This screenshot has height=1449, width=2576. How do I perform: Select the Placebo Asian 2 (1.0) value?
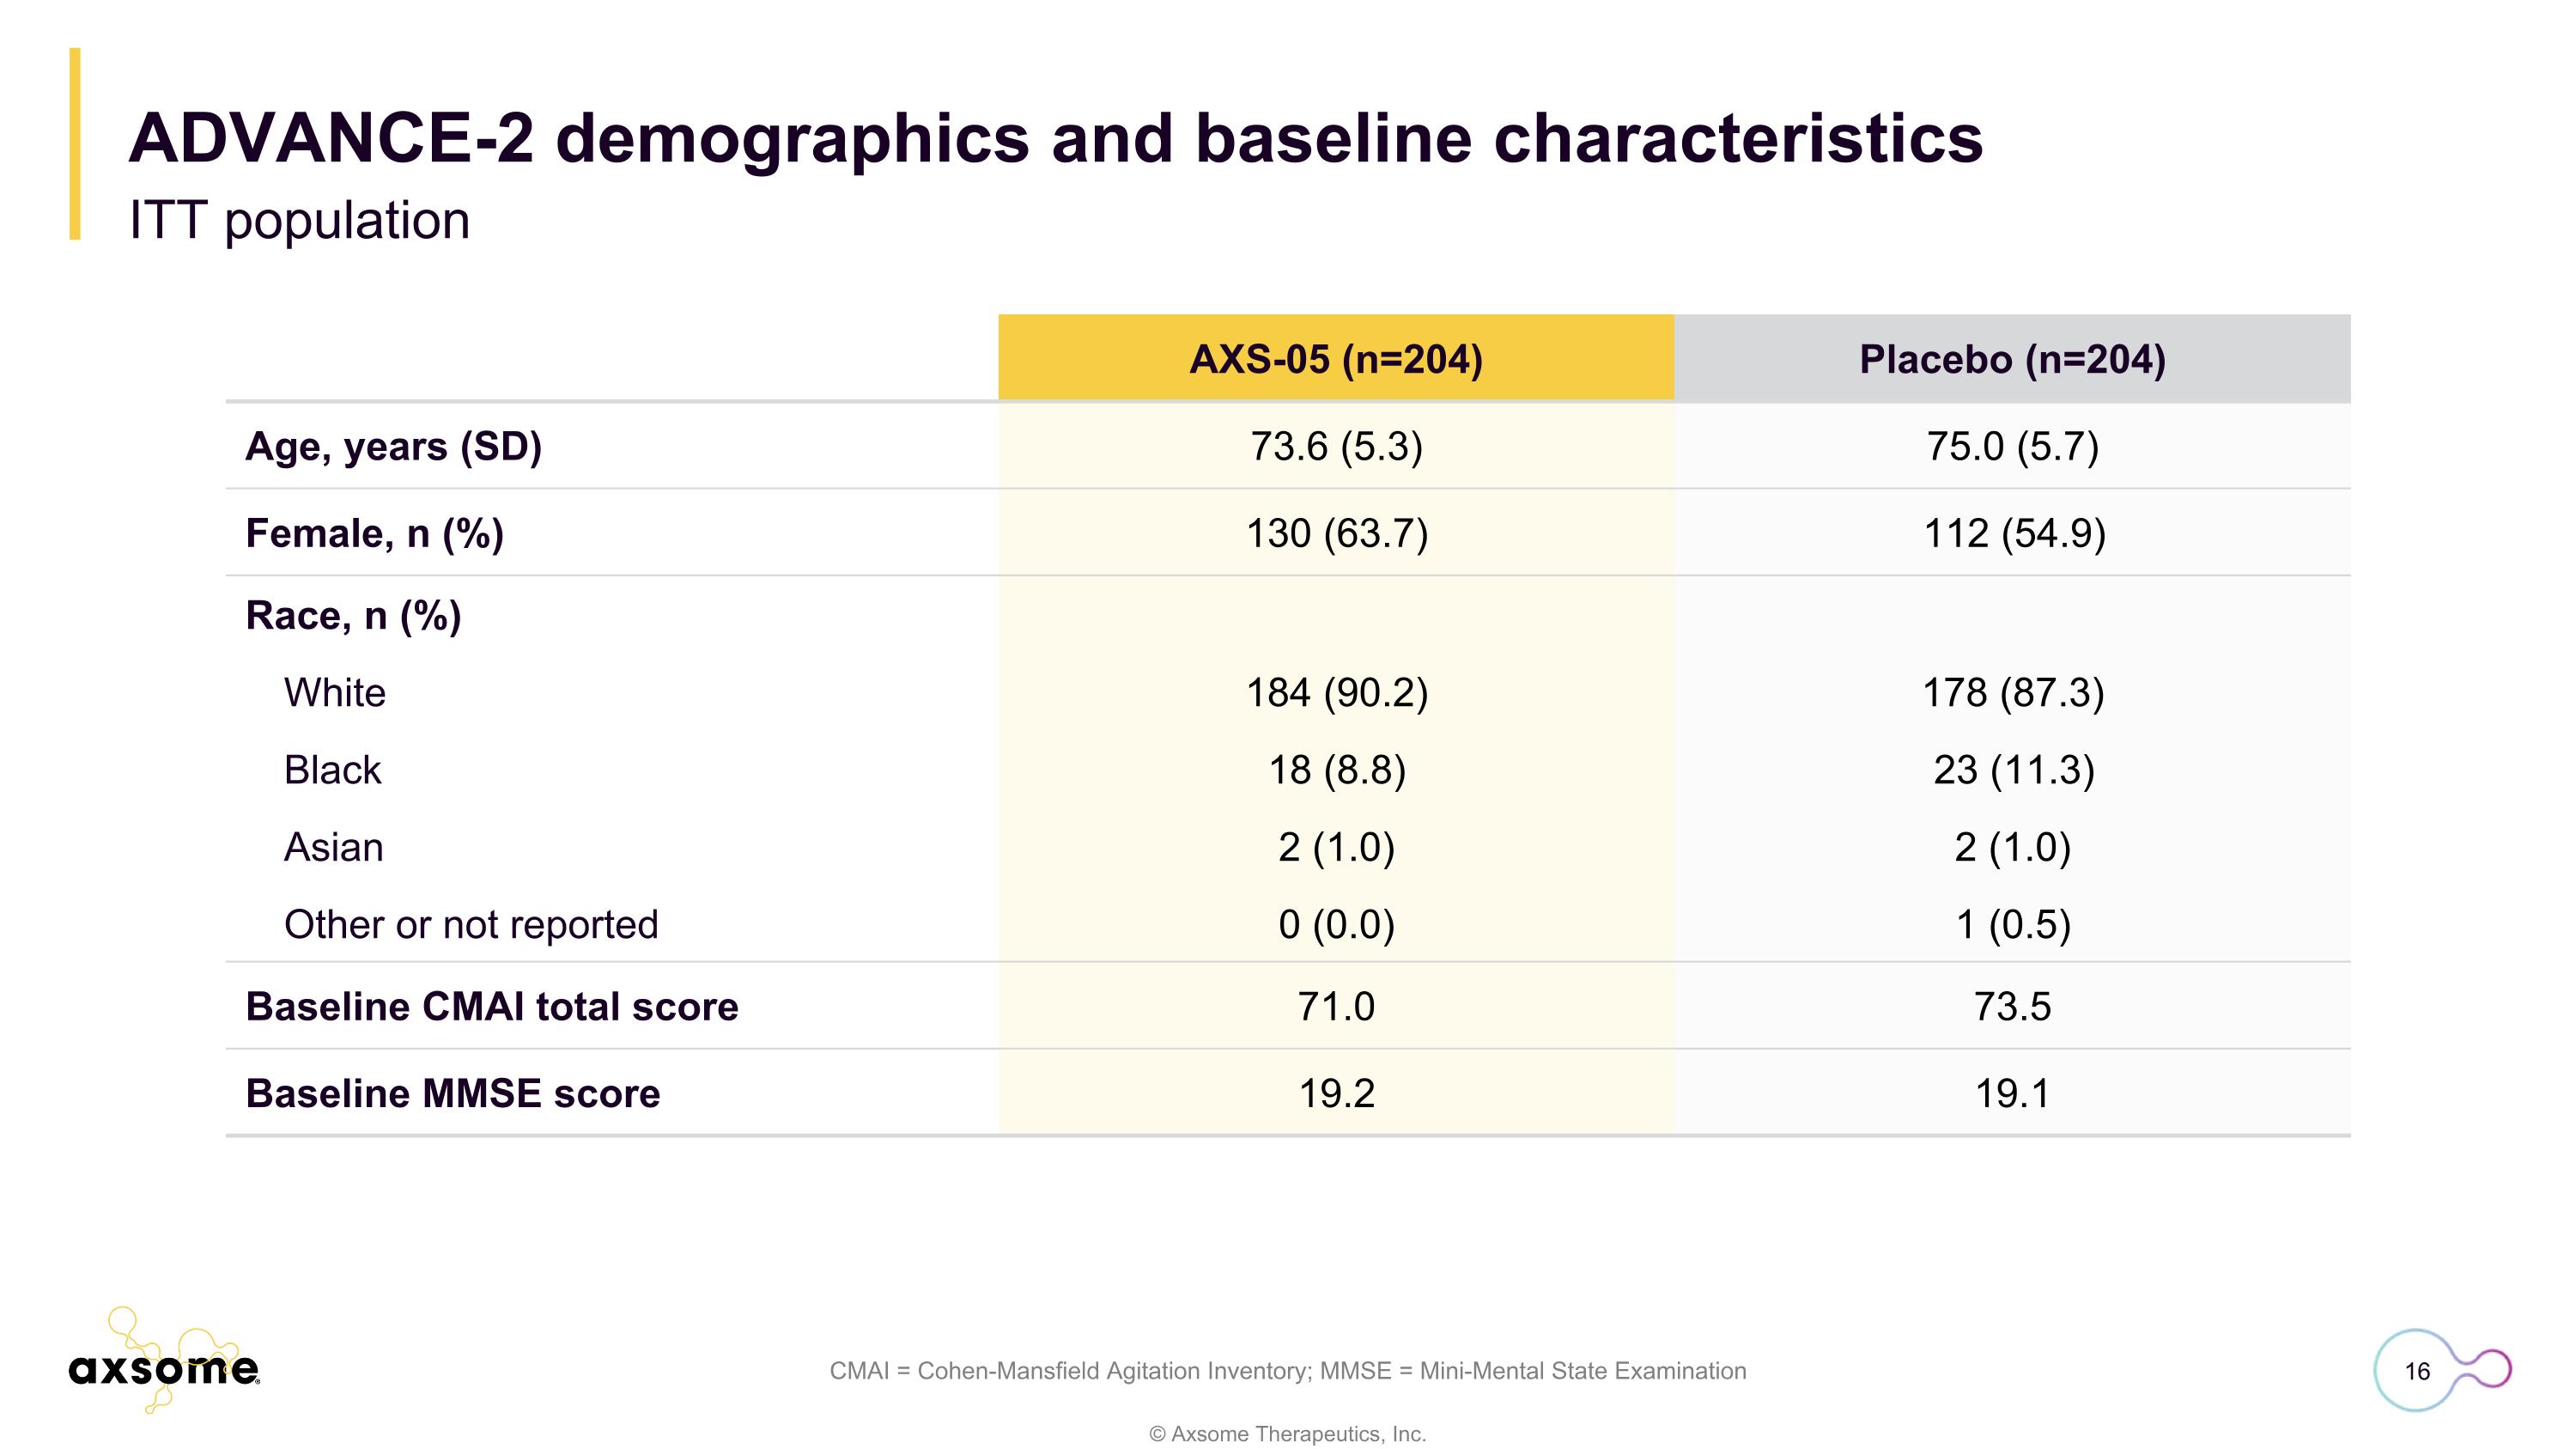click(x=2012, y=847)
